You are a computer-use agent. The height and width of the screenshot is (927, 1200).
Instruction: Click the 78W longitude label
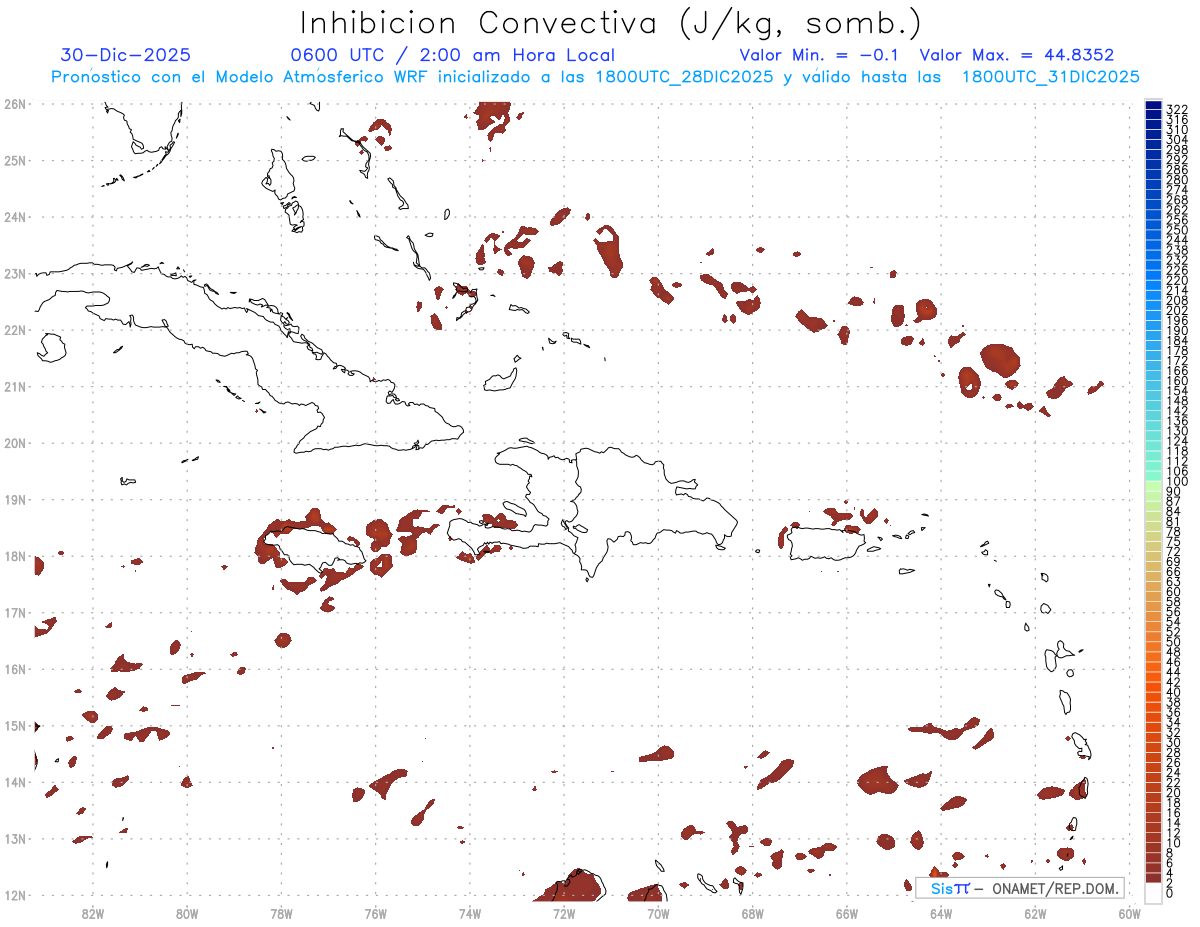pos(281,913)
